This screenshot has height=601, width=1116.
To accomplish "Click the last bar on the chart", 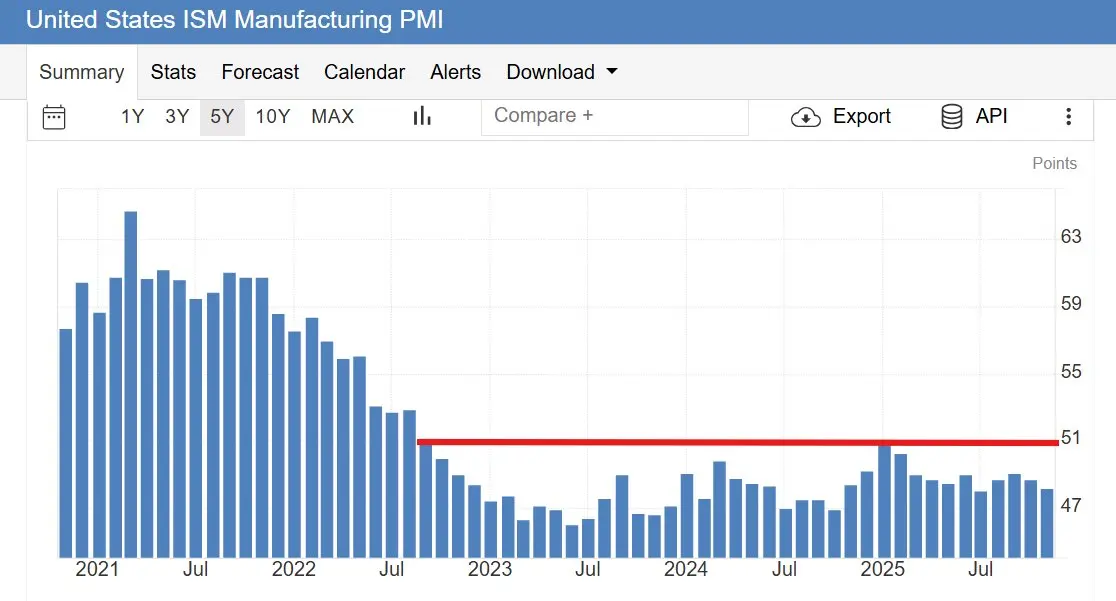I will (x=1047, y=523).
